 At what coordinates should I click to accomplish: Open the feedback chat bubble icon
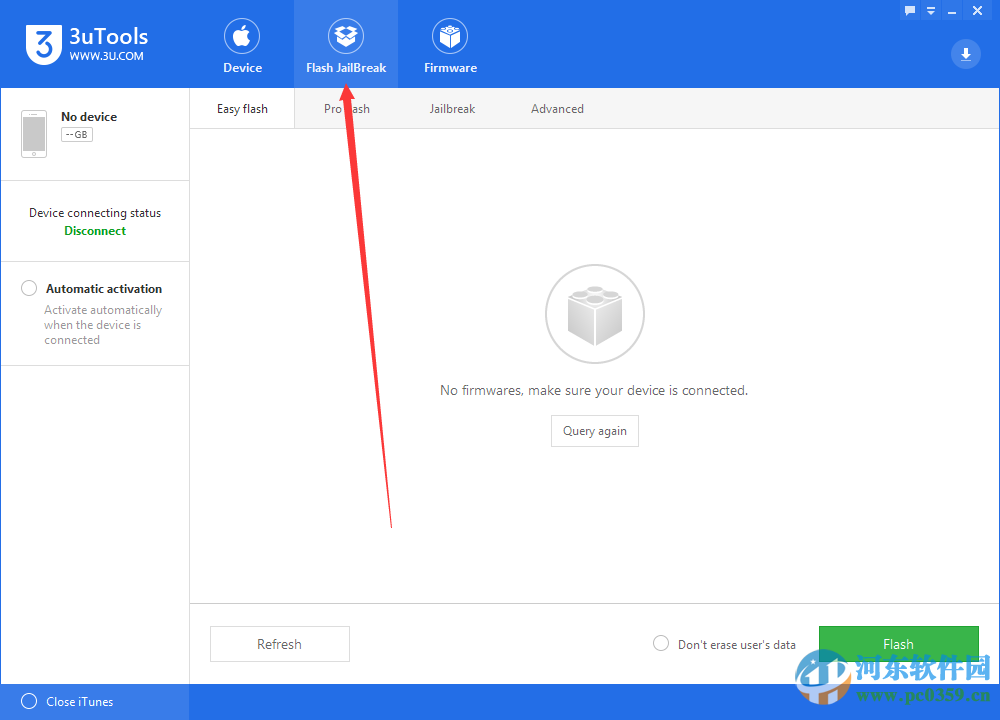tap(909, 10)
